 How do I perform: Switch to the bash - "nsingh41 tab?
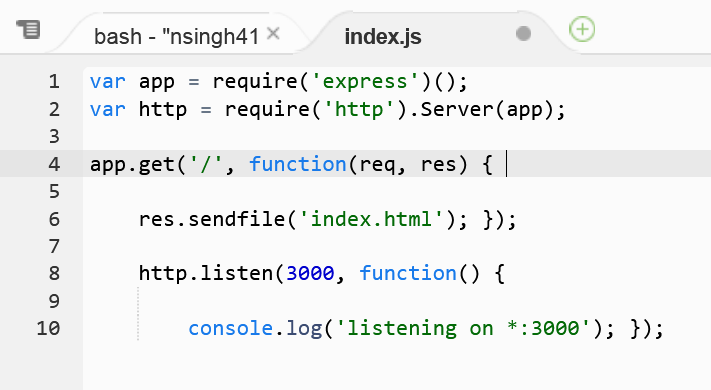[x=176, y=37]
